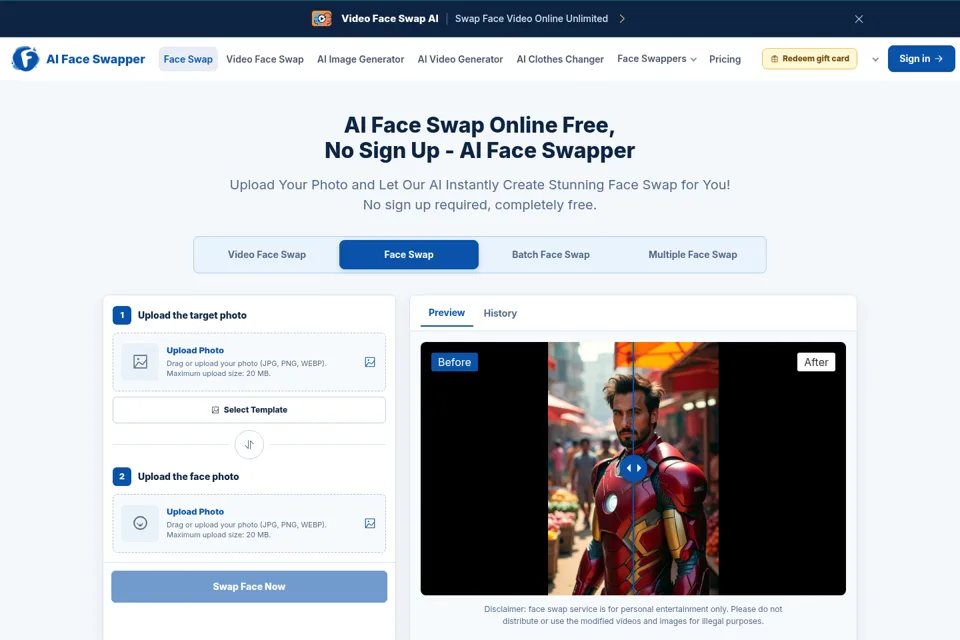Open the Face Swap nav menu item
This screenshot has height=640, width=960.
pos(188,59)
